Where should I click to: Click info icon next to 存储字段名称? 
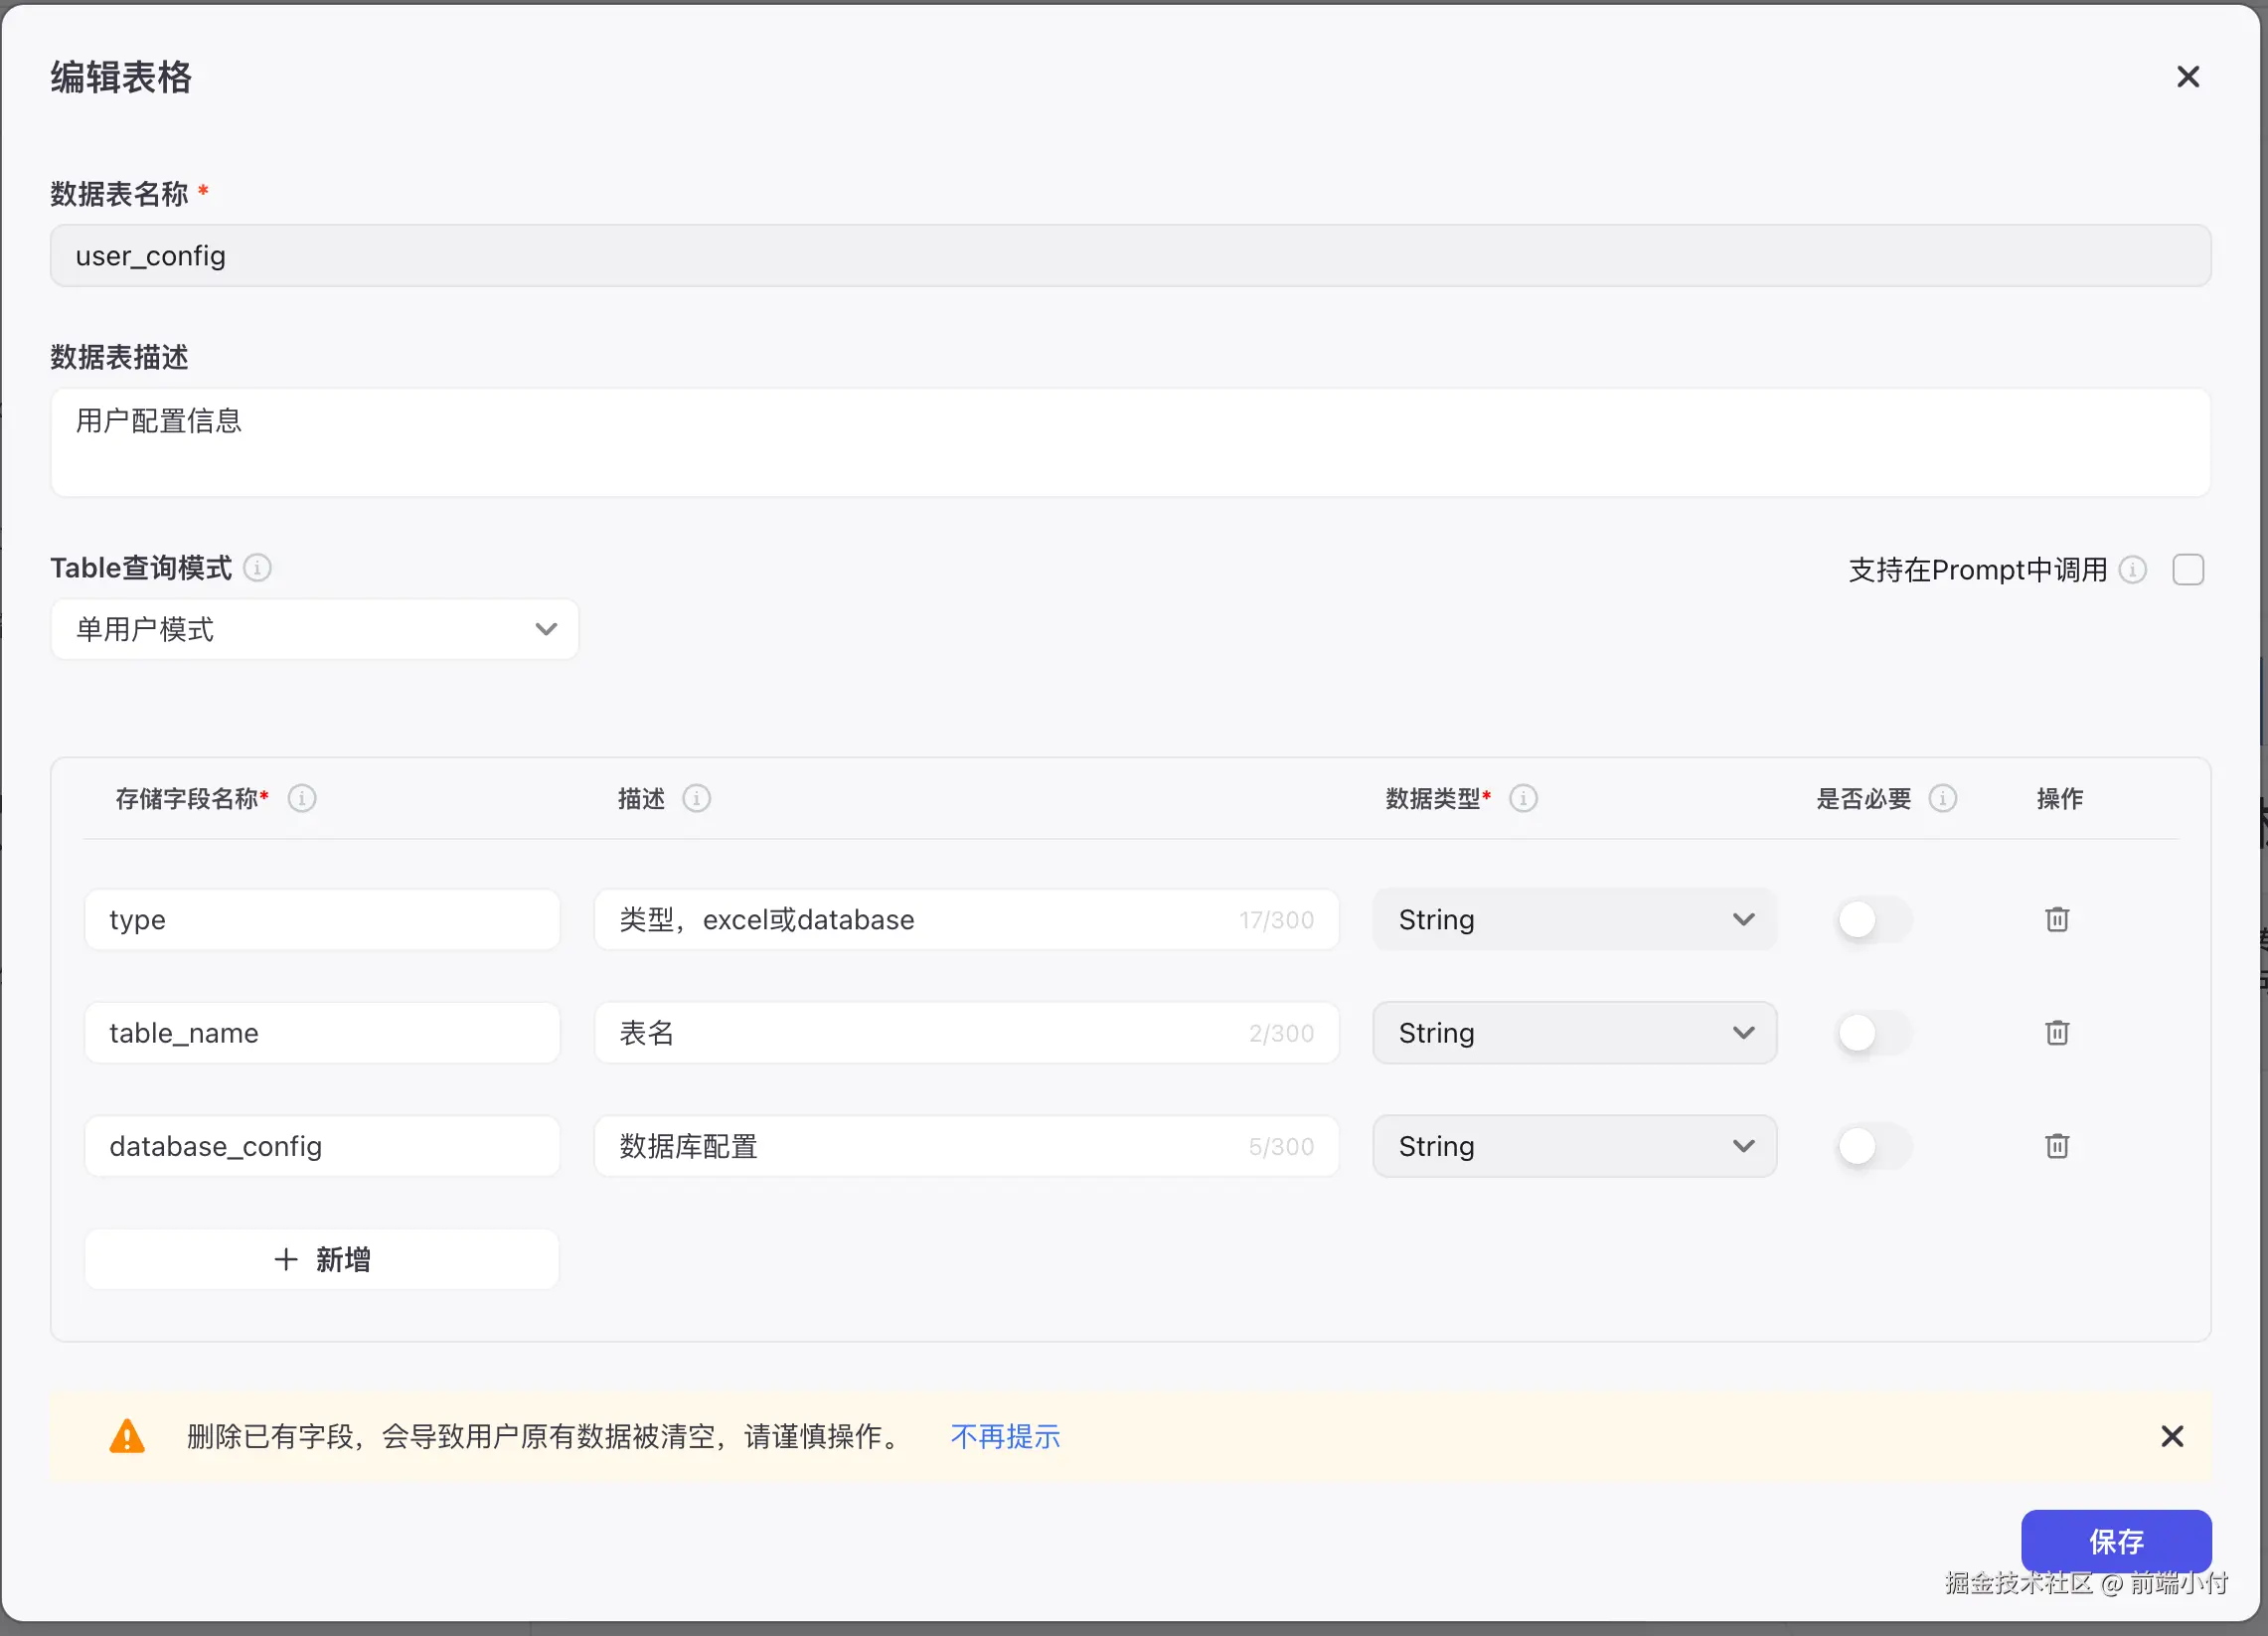click(x=302, y=798)
